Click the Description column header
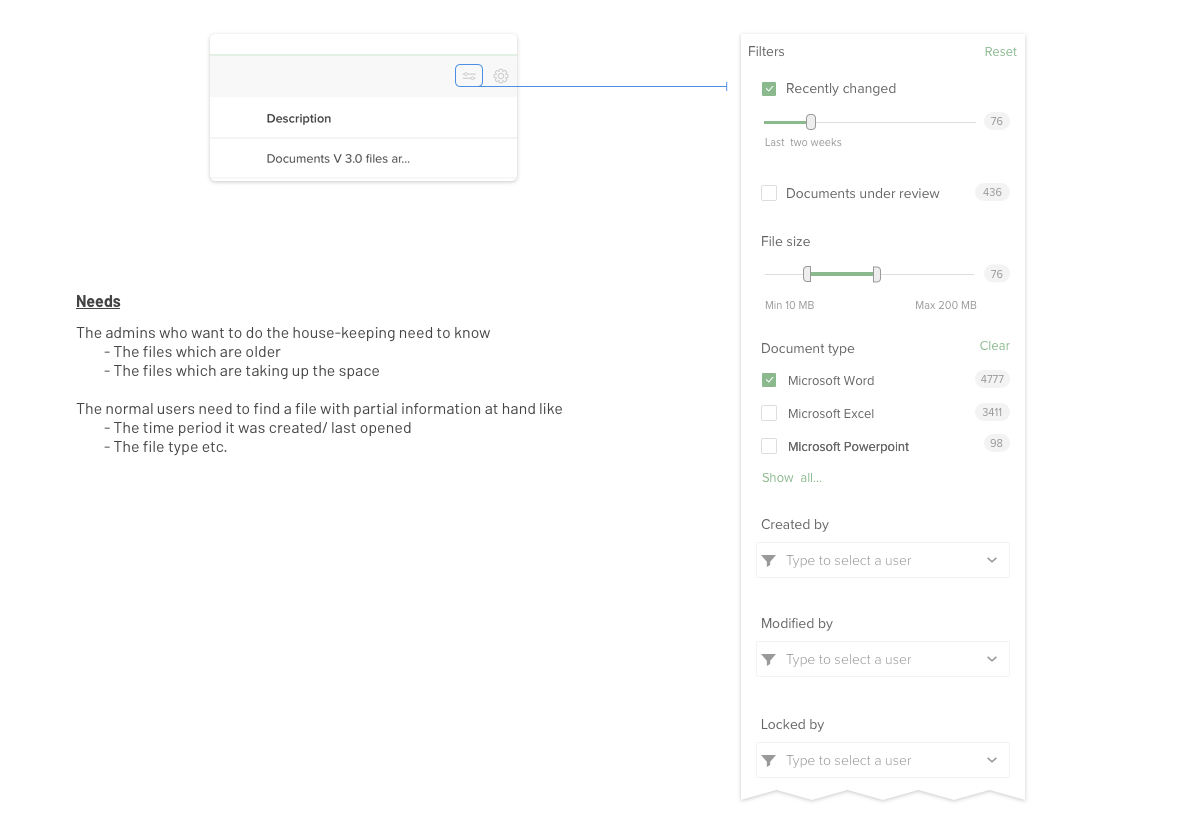This screenshot has width=1194, height=834. (x=299, y=119)
